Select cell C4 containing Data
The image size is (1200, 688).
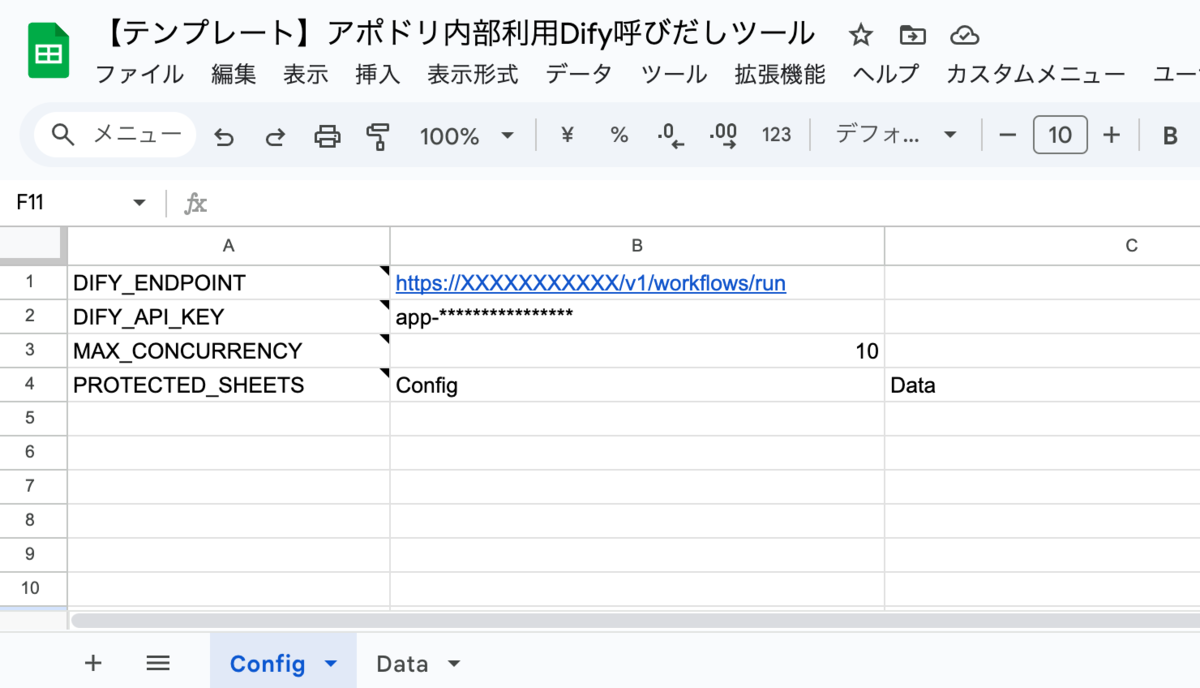[1042, 385]
